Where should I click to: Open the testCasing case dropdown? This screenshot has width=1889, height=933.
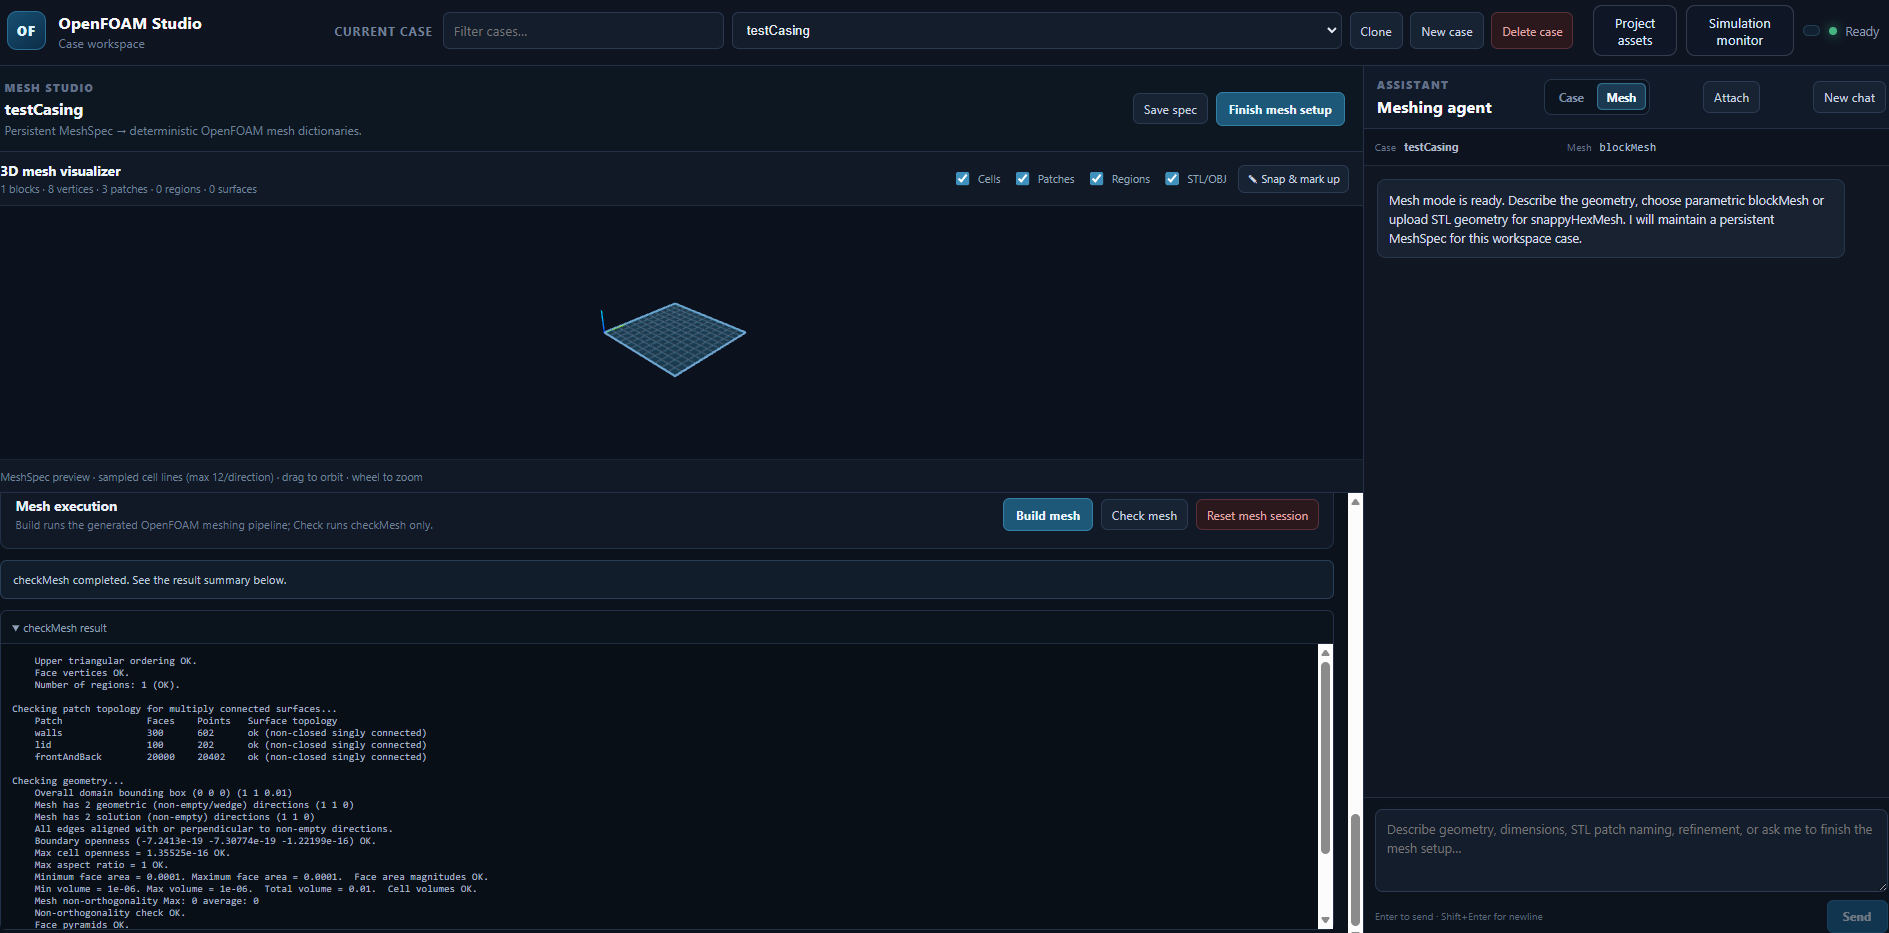coord(1037,31)
